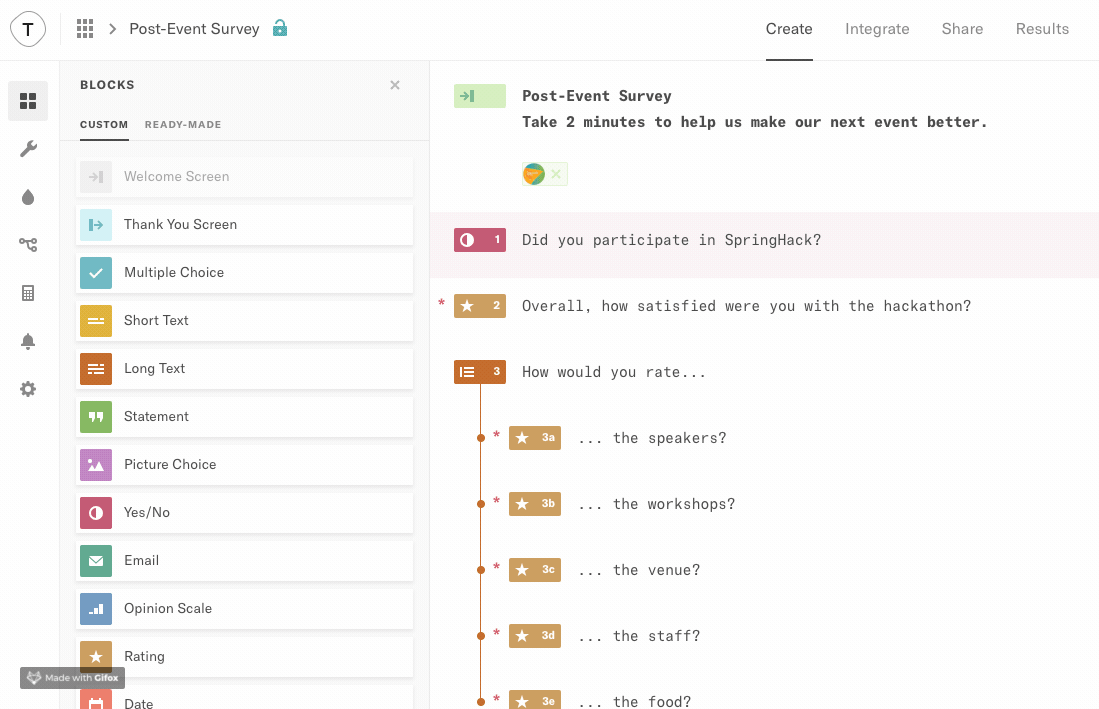Image resolution: width=1099 pixels, height=709 pixels.
Task: Click the user avatar 'T' circle
Action: click(x=28, y=29)
